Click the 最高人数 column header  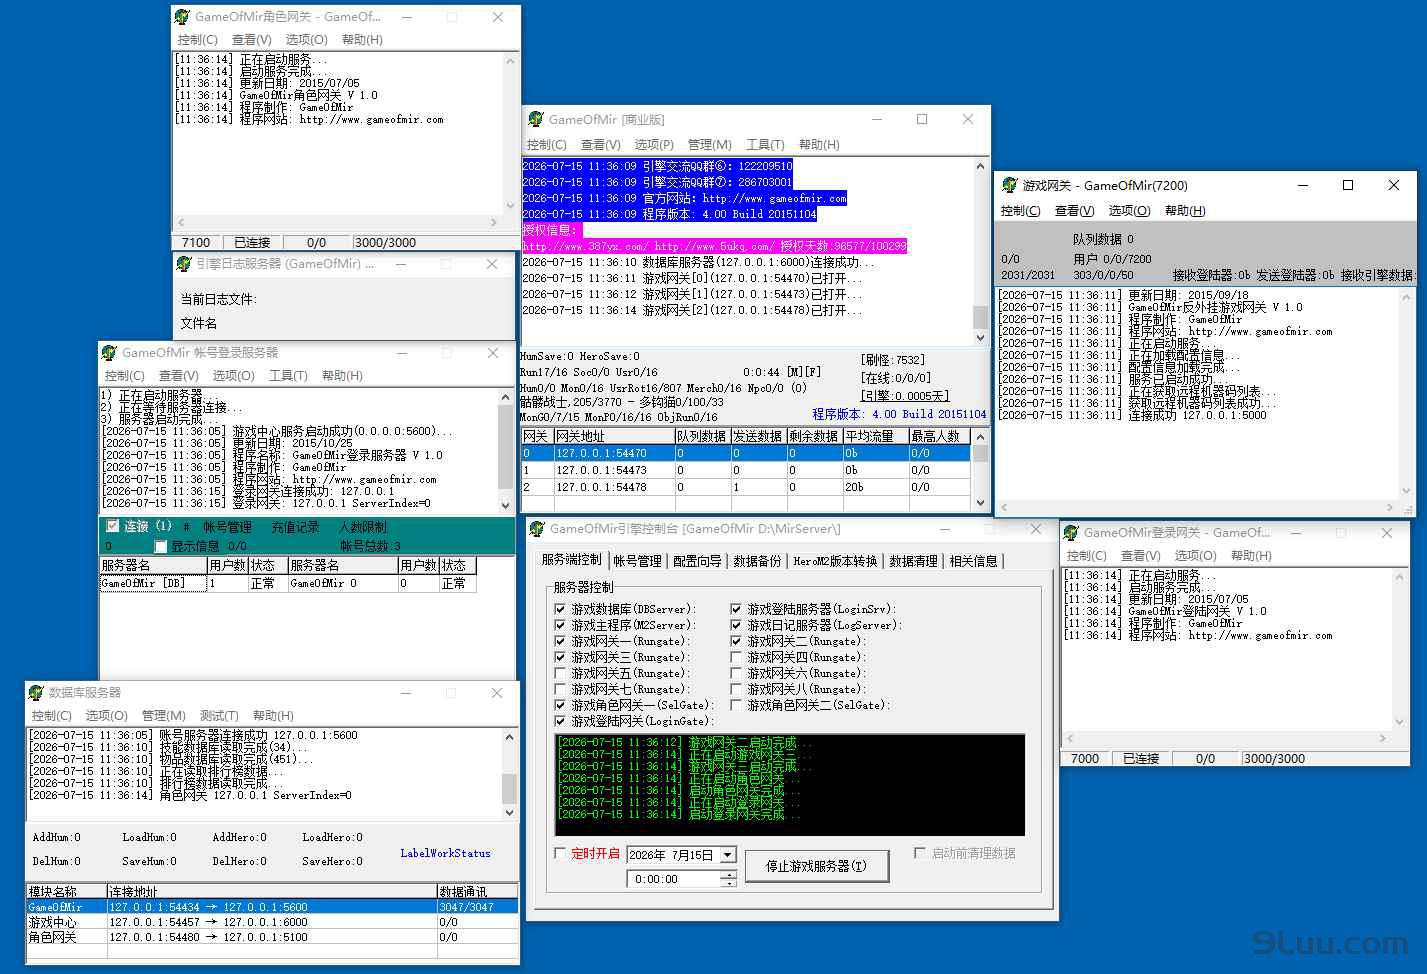point(939,437)
